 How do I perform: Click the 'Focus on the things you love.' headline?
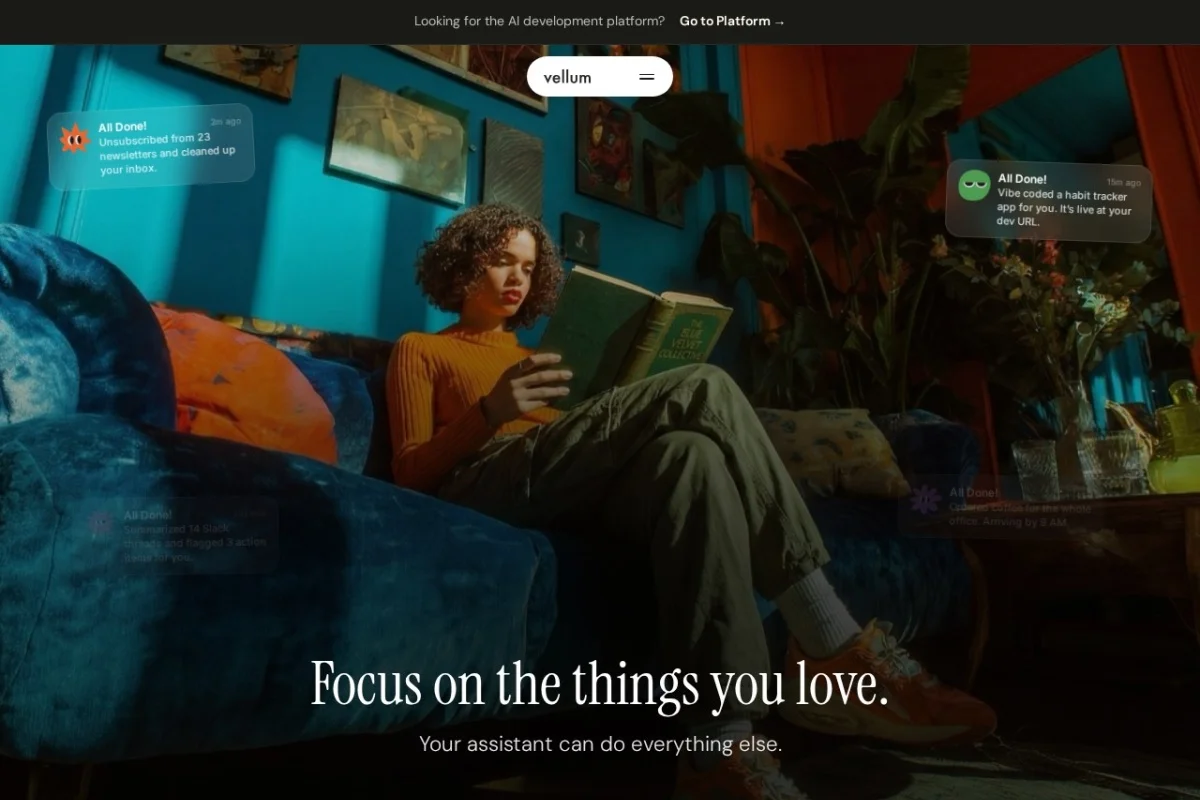(599, 683)
